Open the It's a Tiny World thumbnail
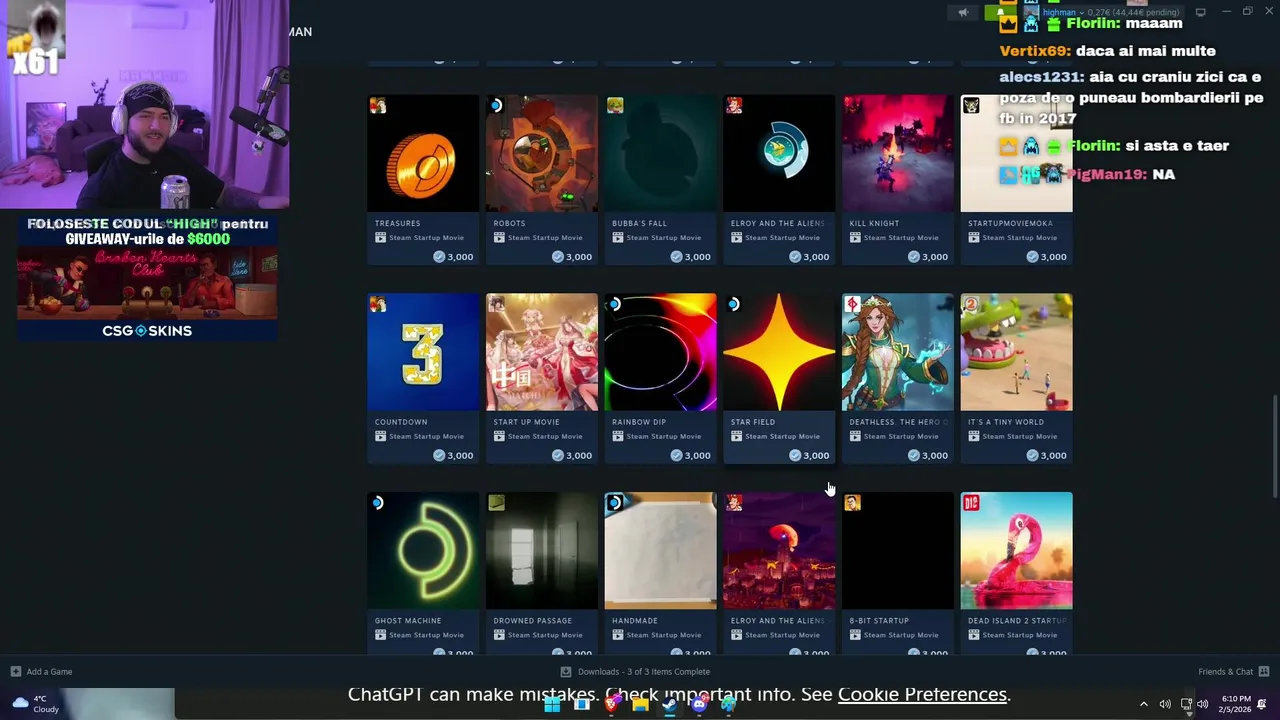The width and height of the screenshot is (1280, 720). (x=1017, y=352)
